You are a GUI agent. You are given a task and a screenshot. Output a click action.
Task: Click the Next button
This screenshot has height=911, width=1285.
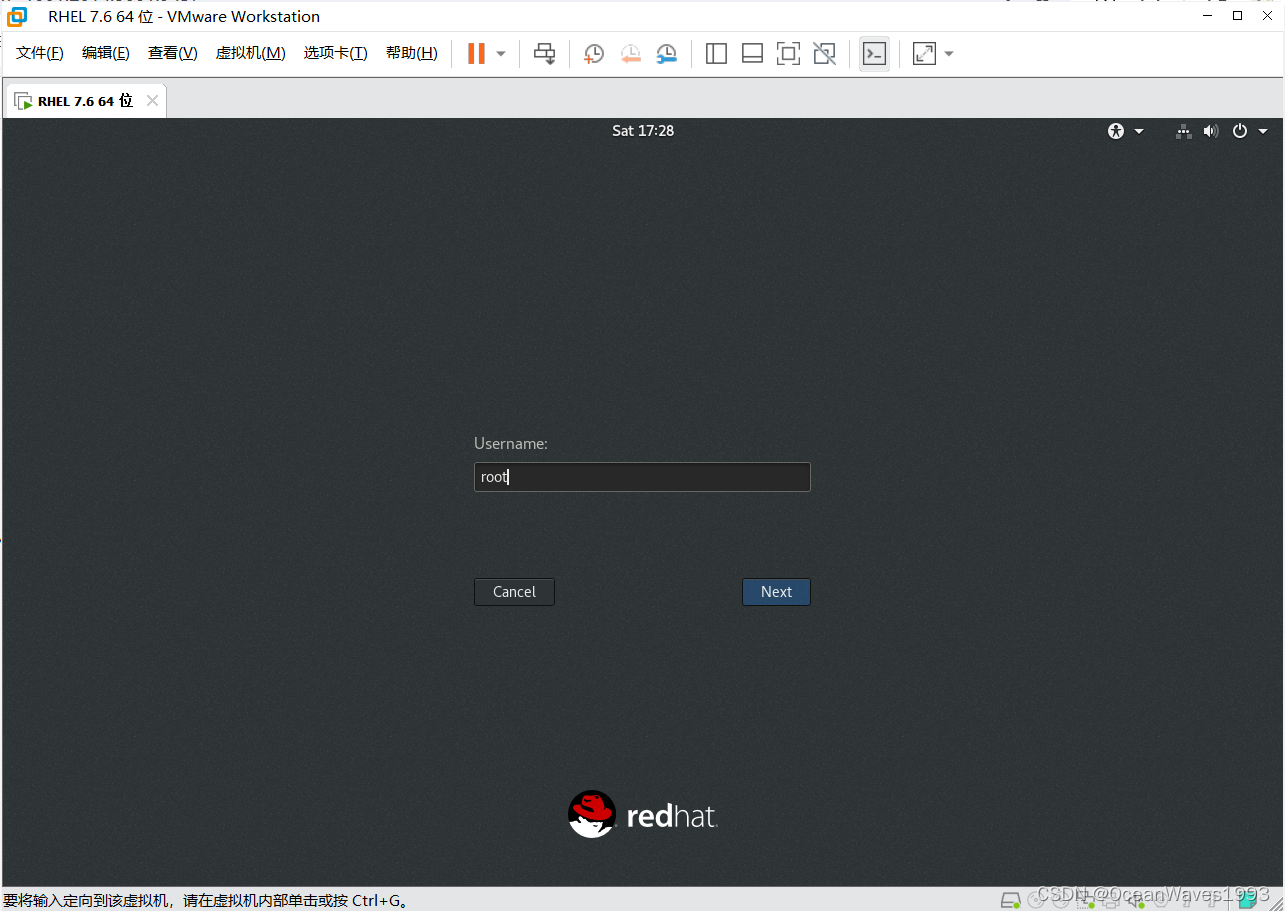tap(776, 592)
